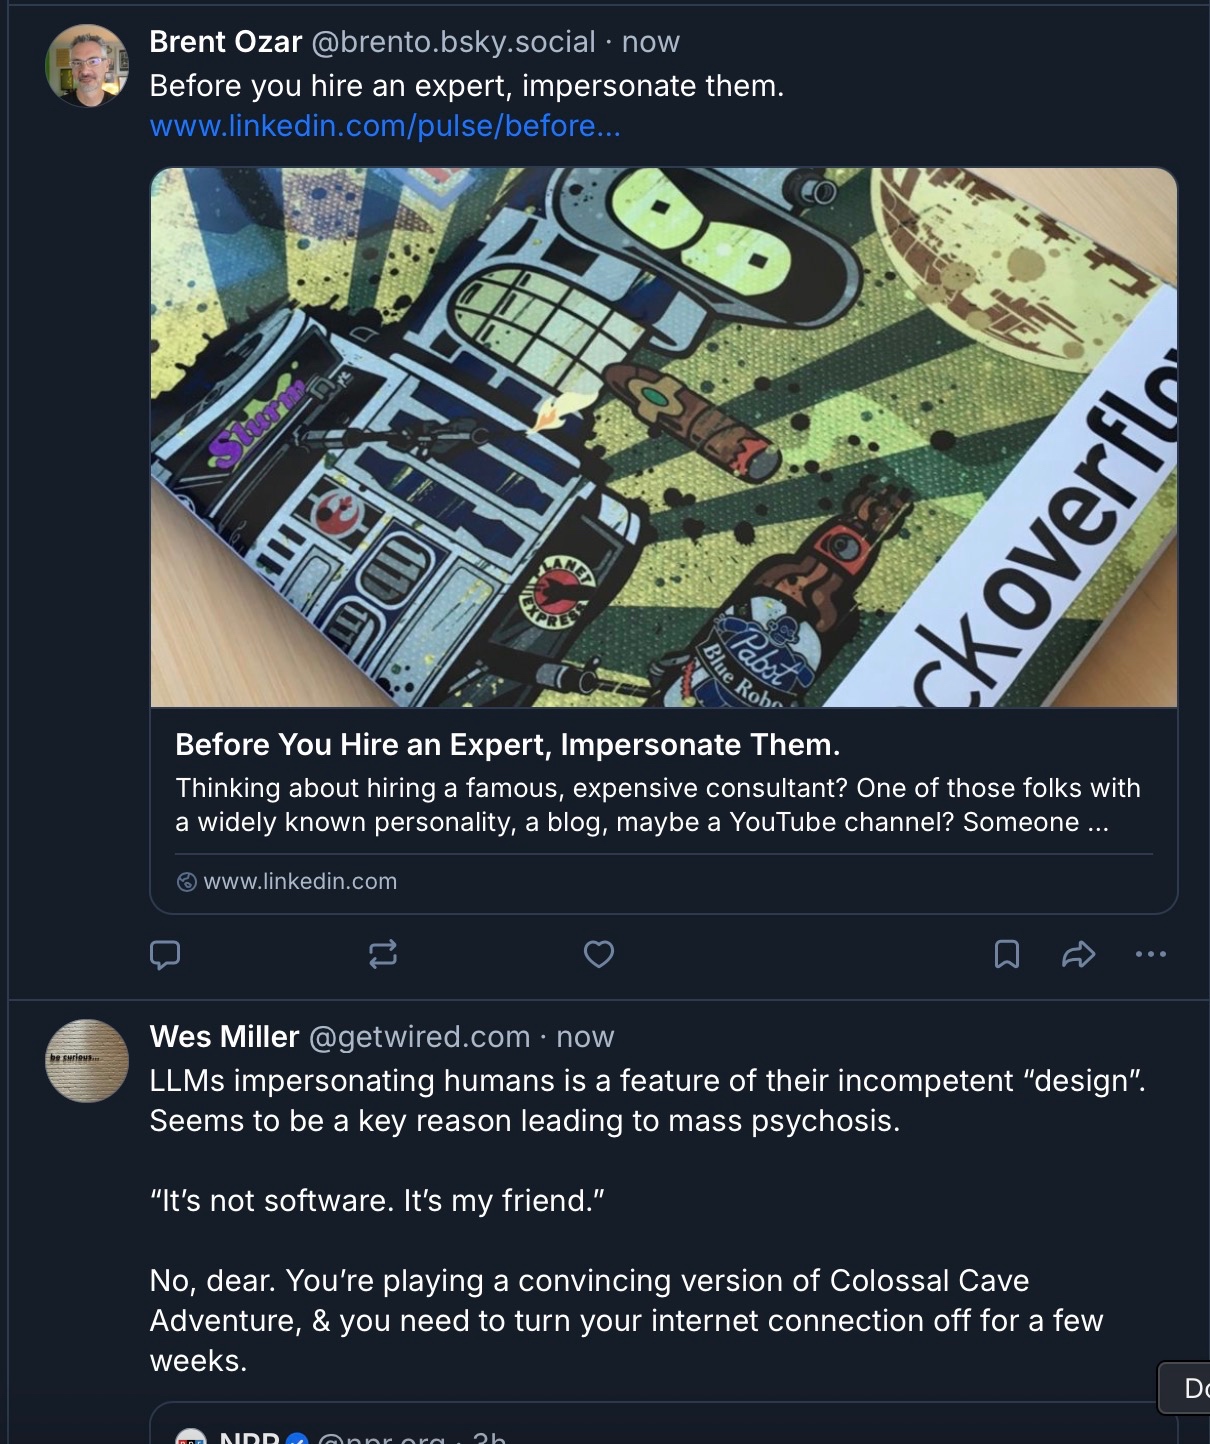Open the three-dot more options menu

tap(1150, 955)
